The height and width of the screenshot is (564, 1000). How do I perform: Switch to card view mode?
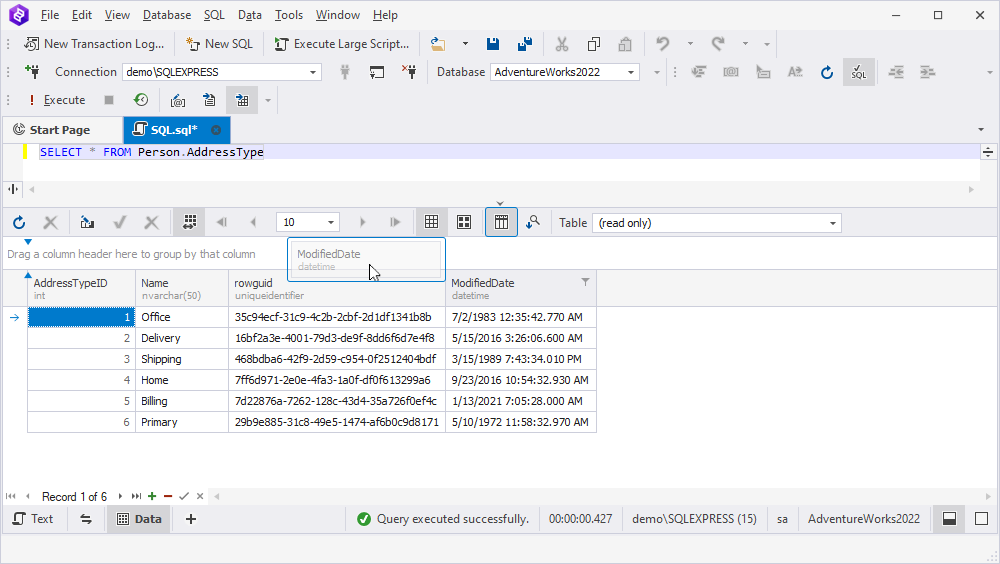464,223
